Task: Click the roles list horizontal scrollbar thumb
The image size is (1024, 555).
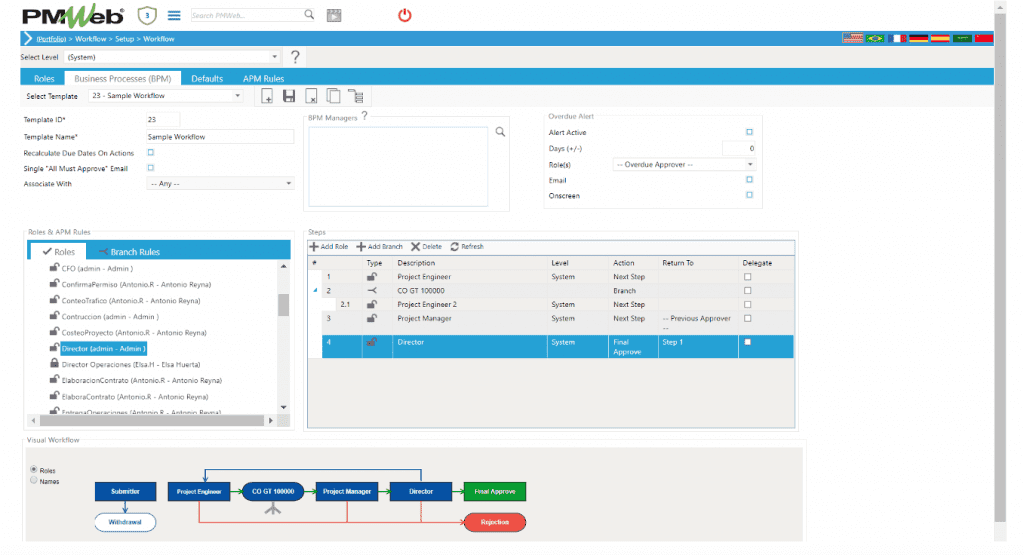Action: click(152, 420)
